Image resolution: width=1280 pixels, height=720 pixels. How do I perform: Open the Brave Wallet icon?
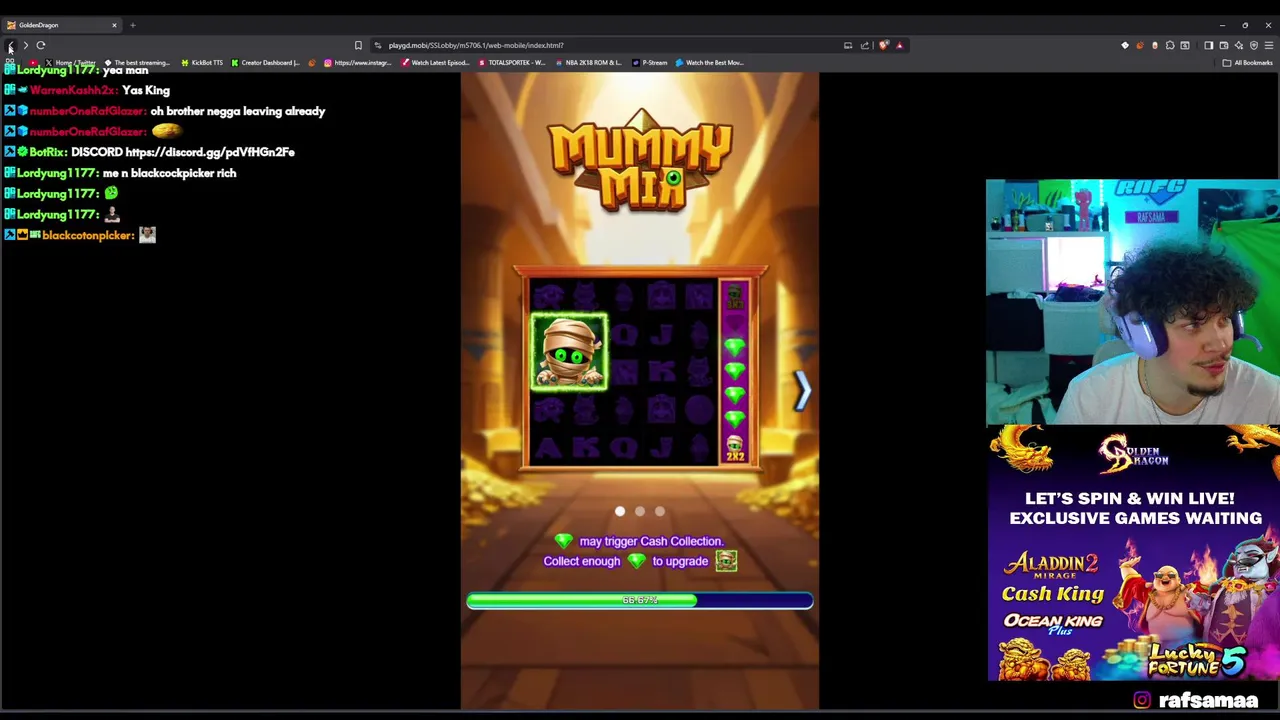(1223, 45)
